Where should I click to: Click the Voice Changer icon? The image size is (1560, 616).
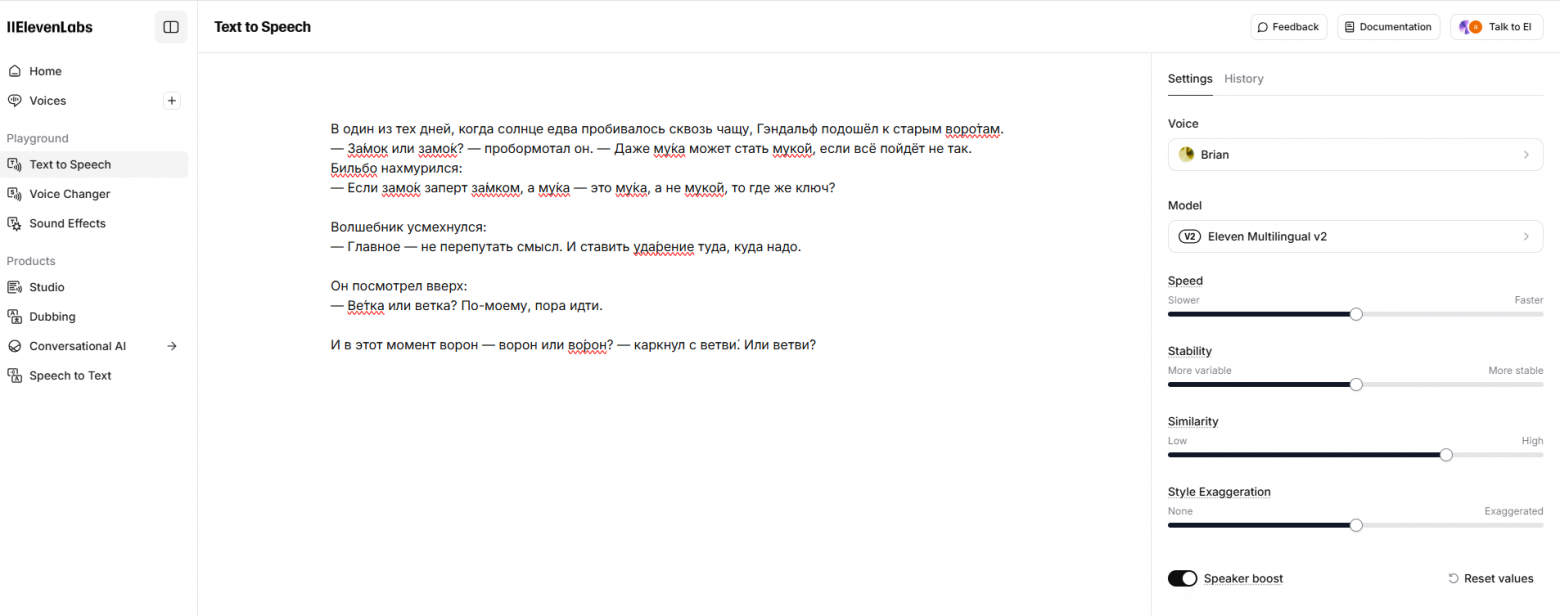[x=14, y=194]
